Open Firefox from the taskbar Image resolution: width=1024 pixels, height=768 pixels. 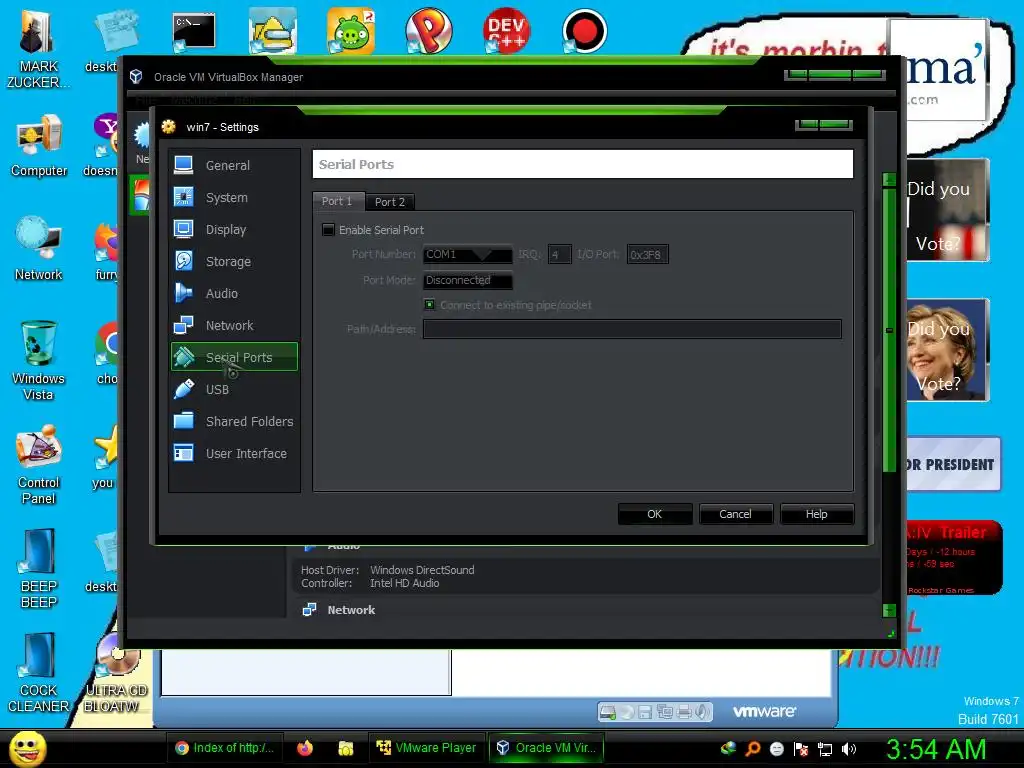pos(305,748)
